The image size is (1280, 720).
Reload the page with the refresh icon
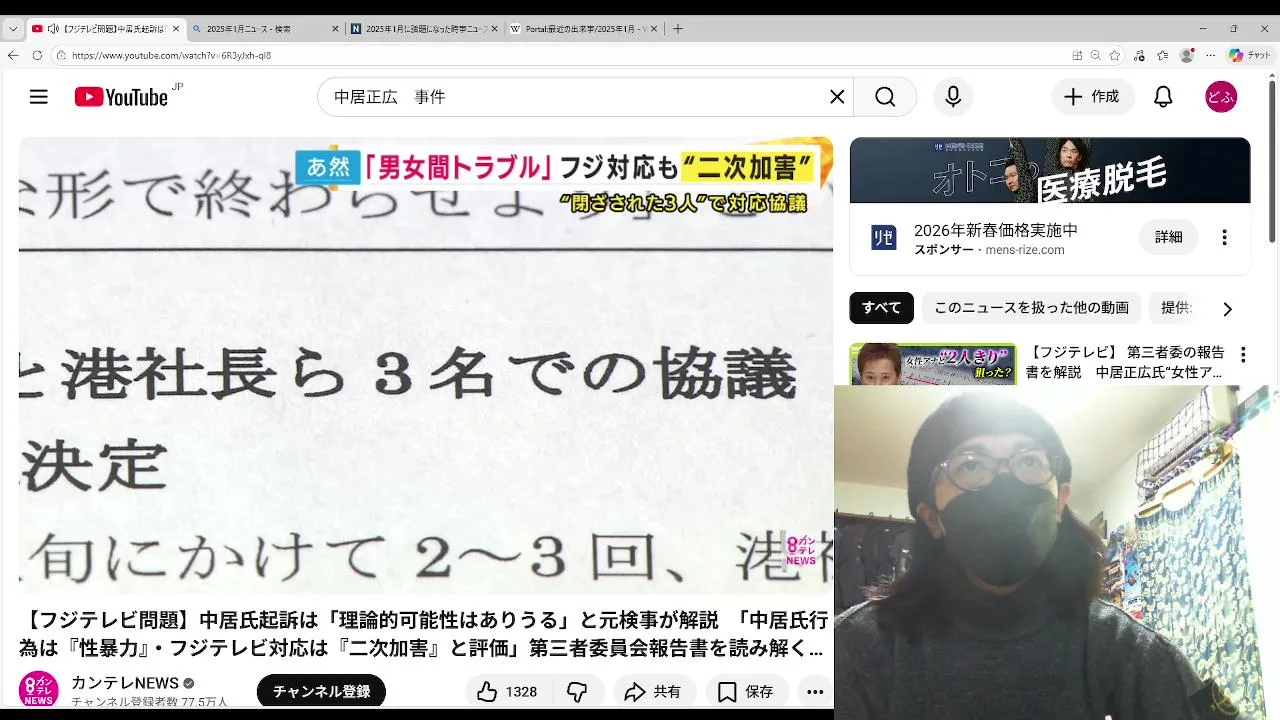pyautogui.click(x=38, y=55)
